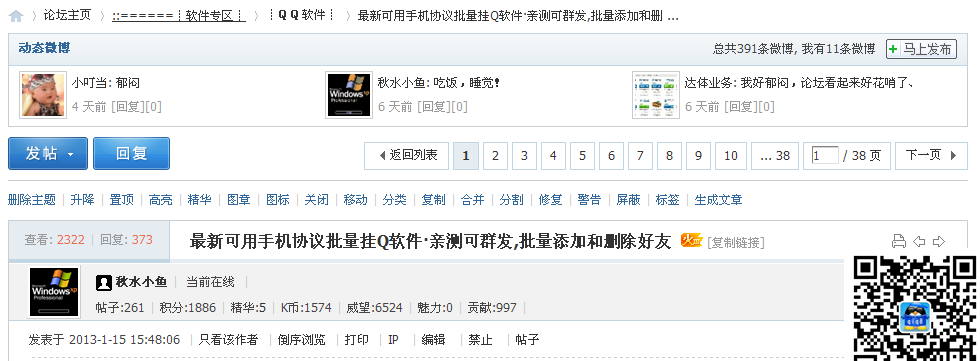Viewport: 980px width, 361px height.
Task: Click the user icon before 秋水小鱼 name
Action: point(104,283)
